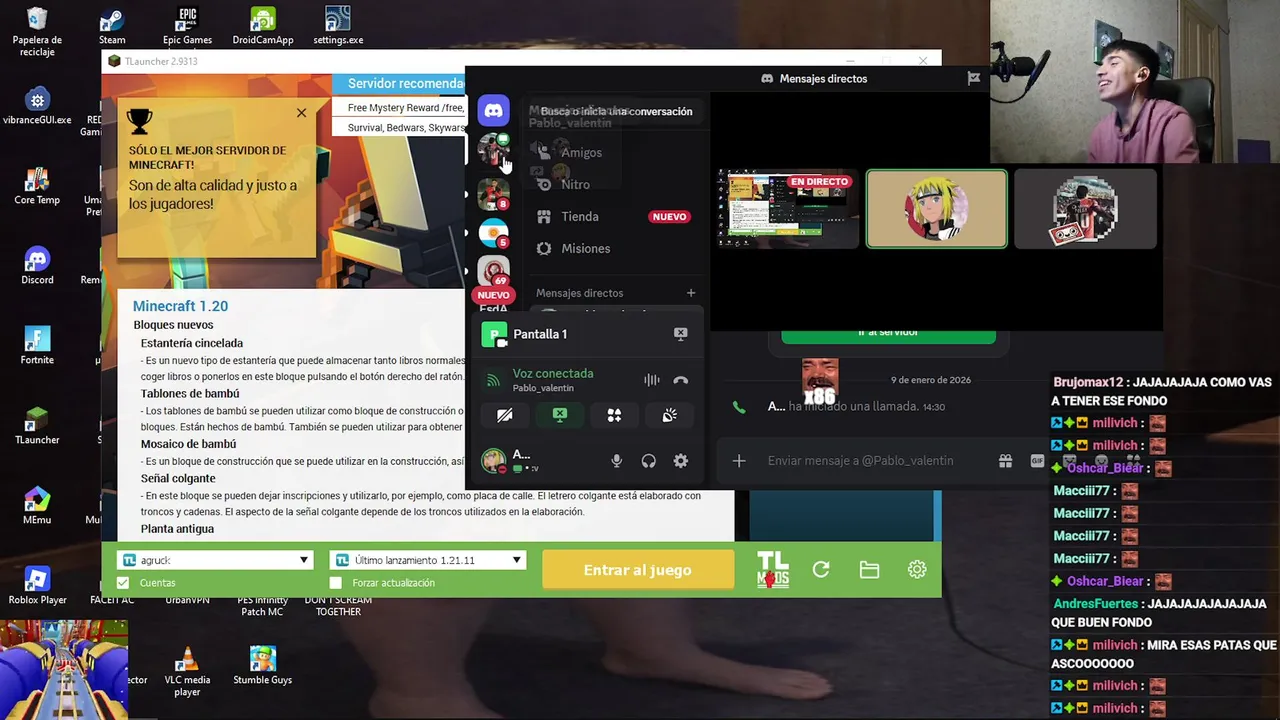Click Mensajes directos section header

579,293
